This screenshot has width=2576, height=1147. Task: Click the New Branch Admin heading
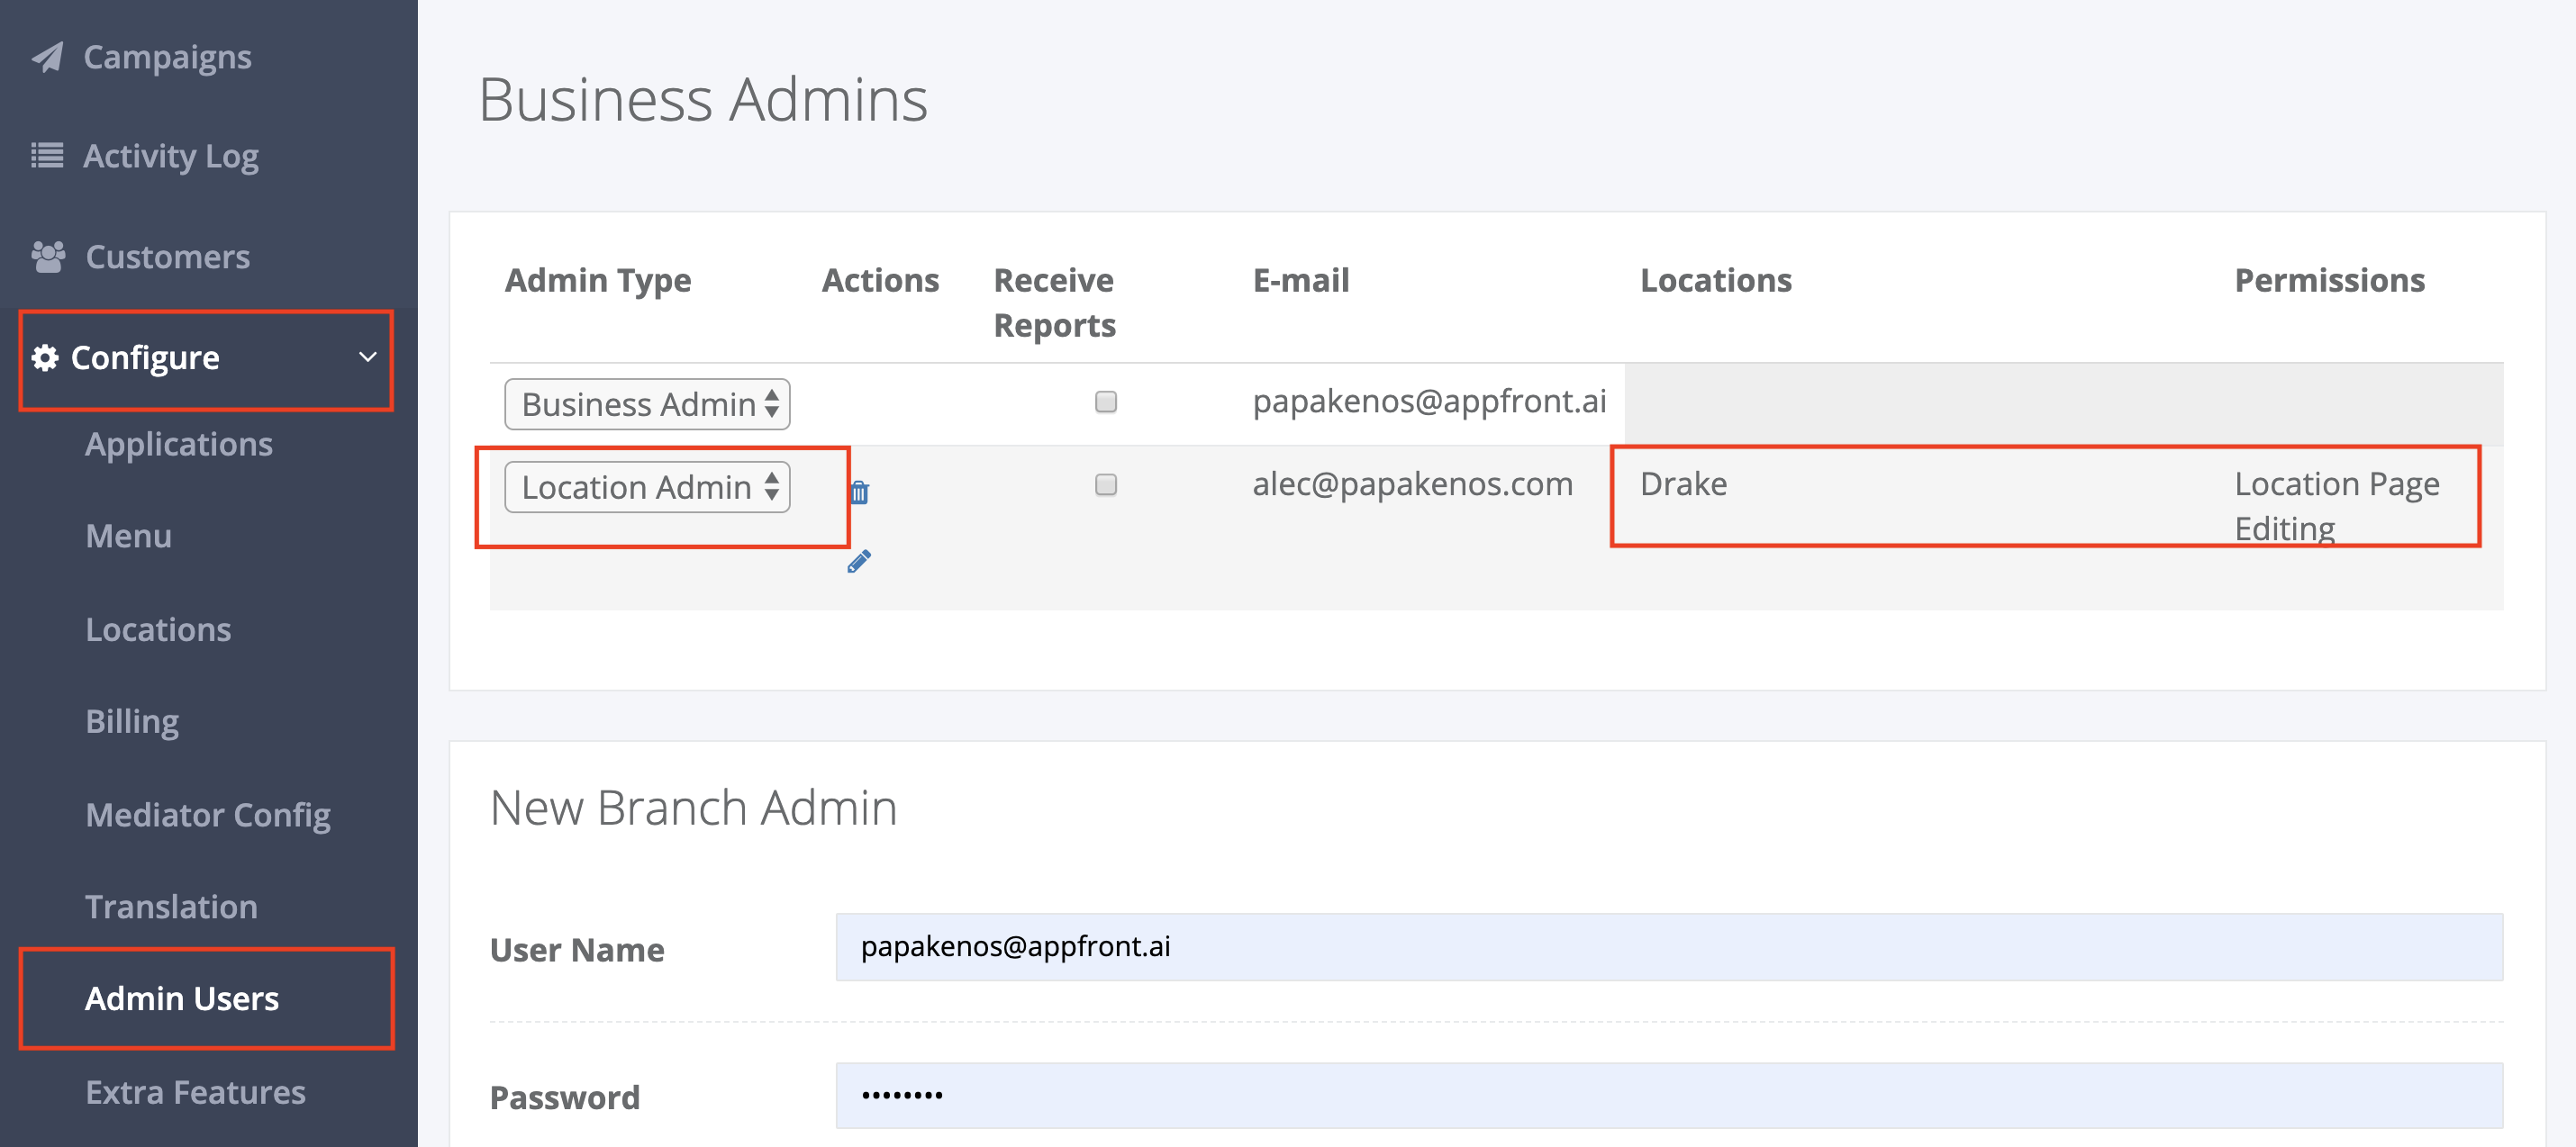(x=693, y=808)
